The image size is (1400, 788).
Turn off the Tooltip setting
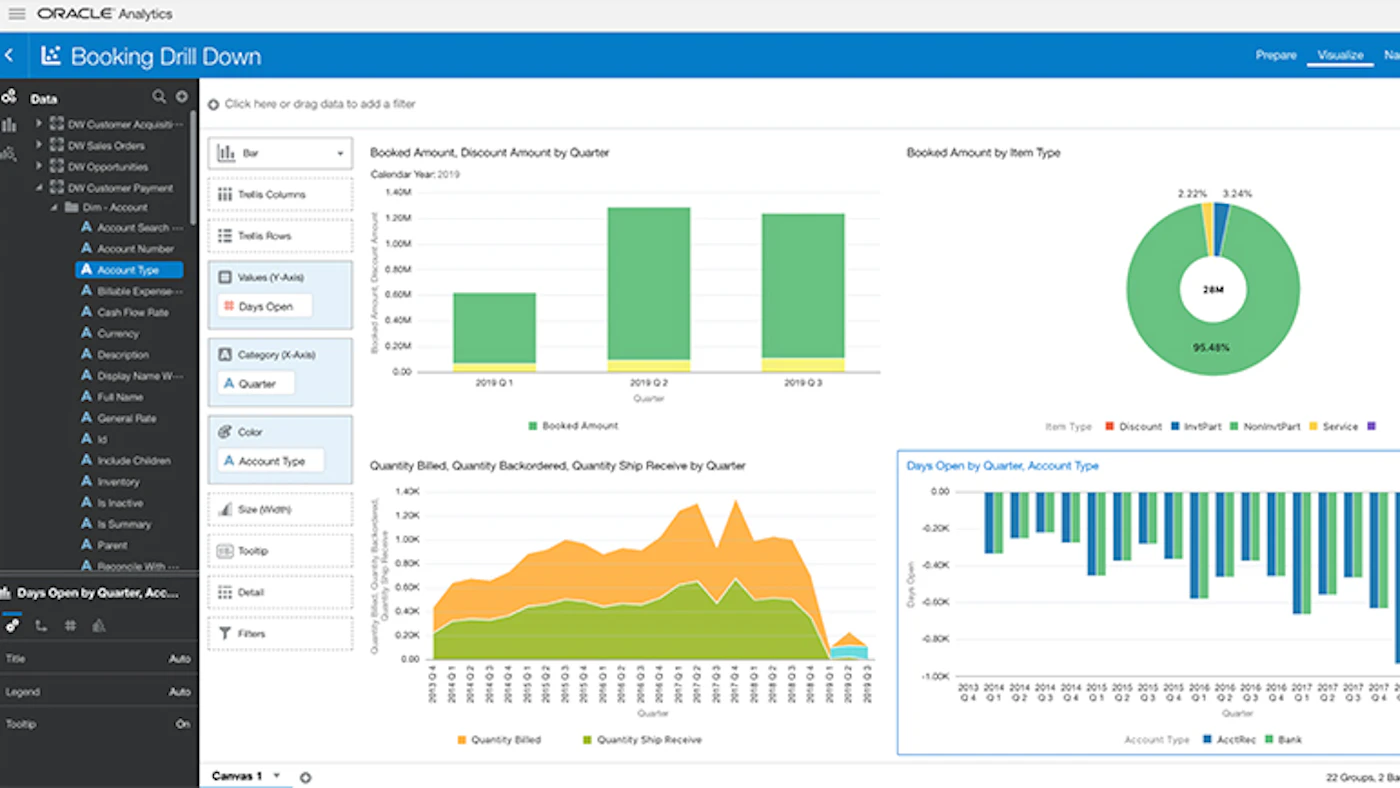(180, 723)
